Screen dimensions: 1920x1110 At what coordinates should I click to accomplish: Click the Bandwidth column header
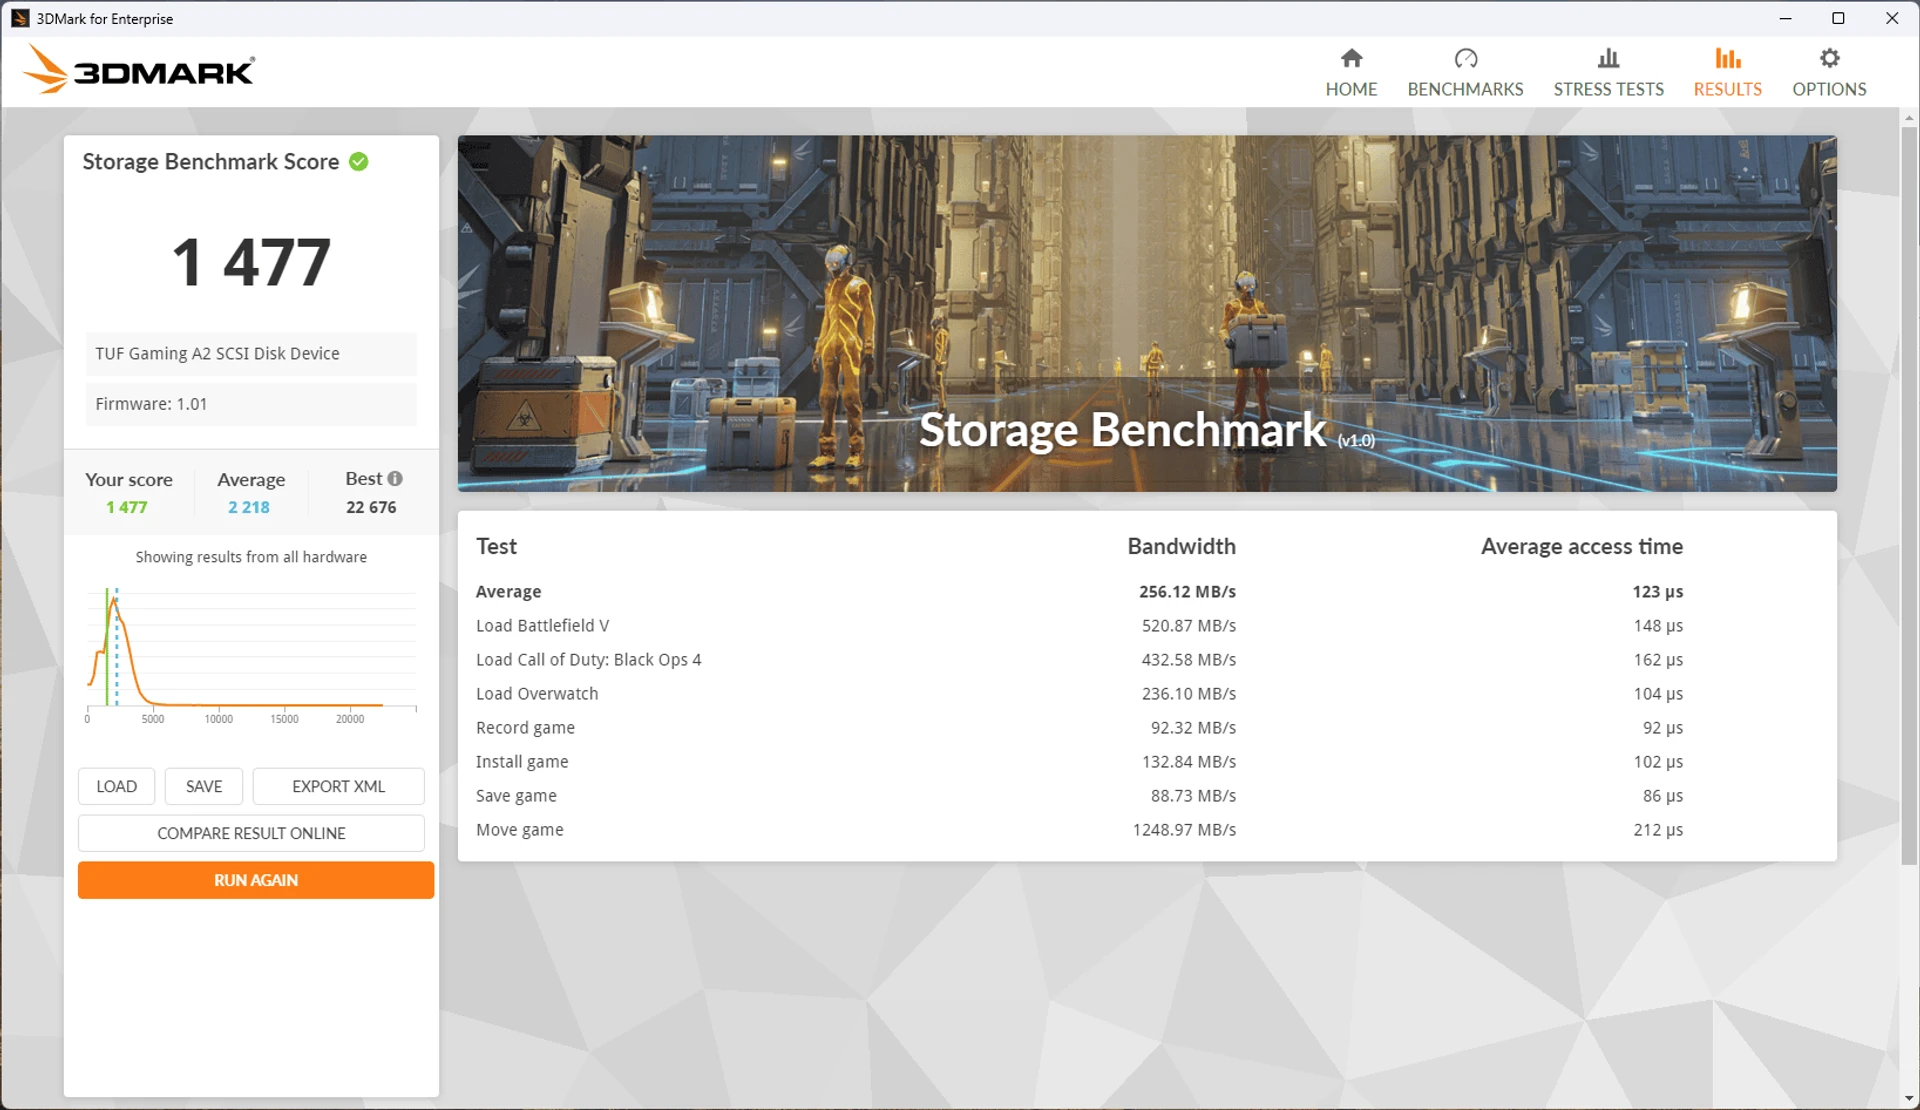(1181, 546)
